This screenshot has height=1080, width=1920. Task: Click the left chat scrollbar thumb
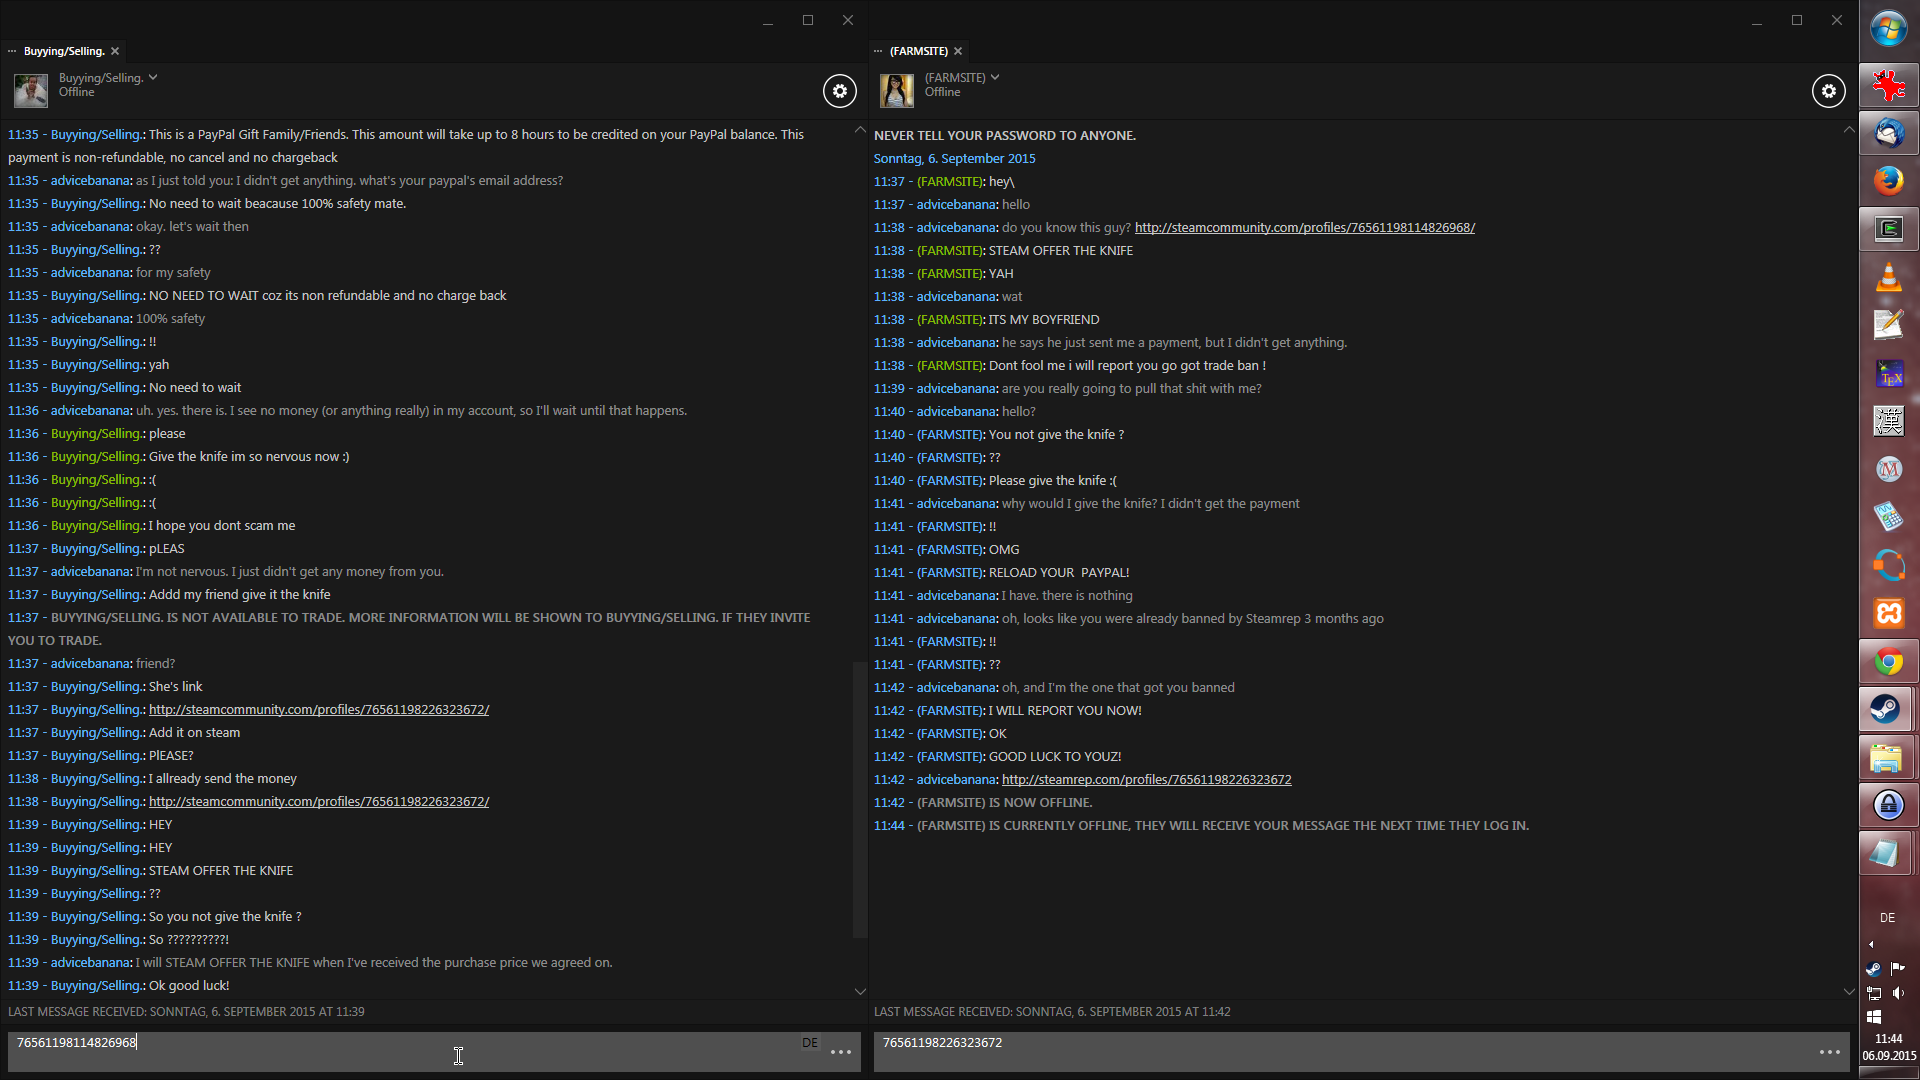[859, 800]
